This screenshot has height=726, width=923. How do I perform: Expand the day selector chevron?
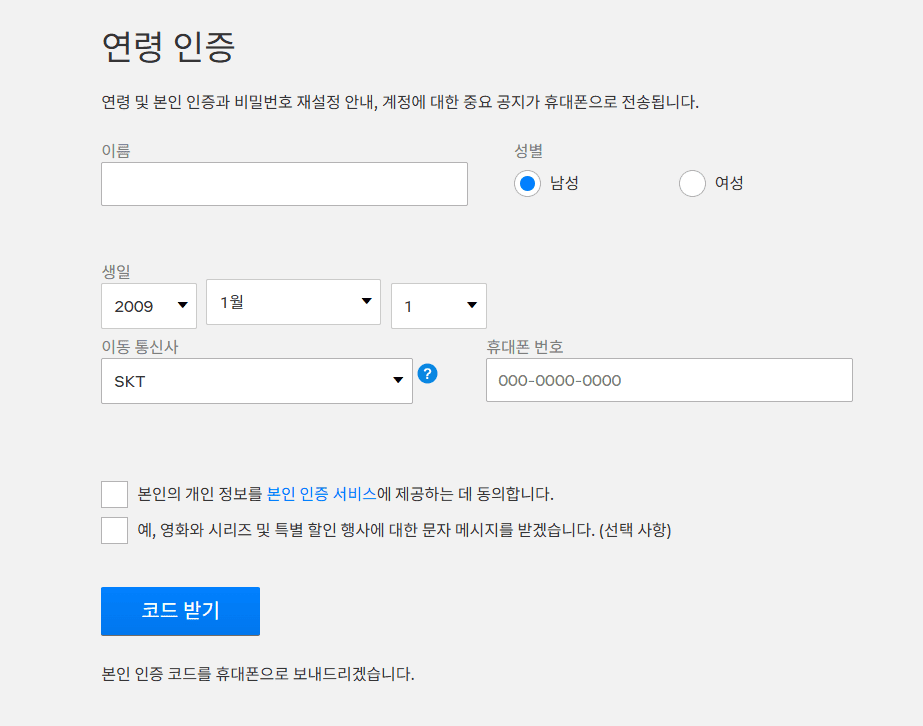(474, 305)
